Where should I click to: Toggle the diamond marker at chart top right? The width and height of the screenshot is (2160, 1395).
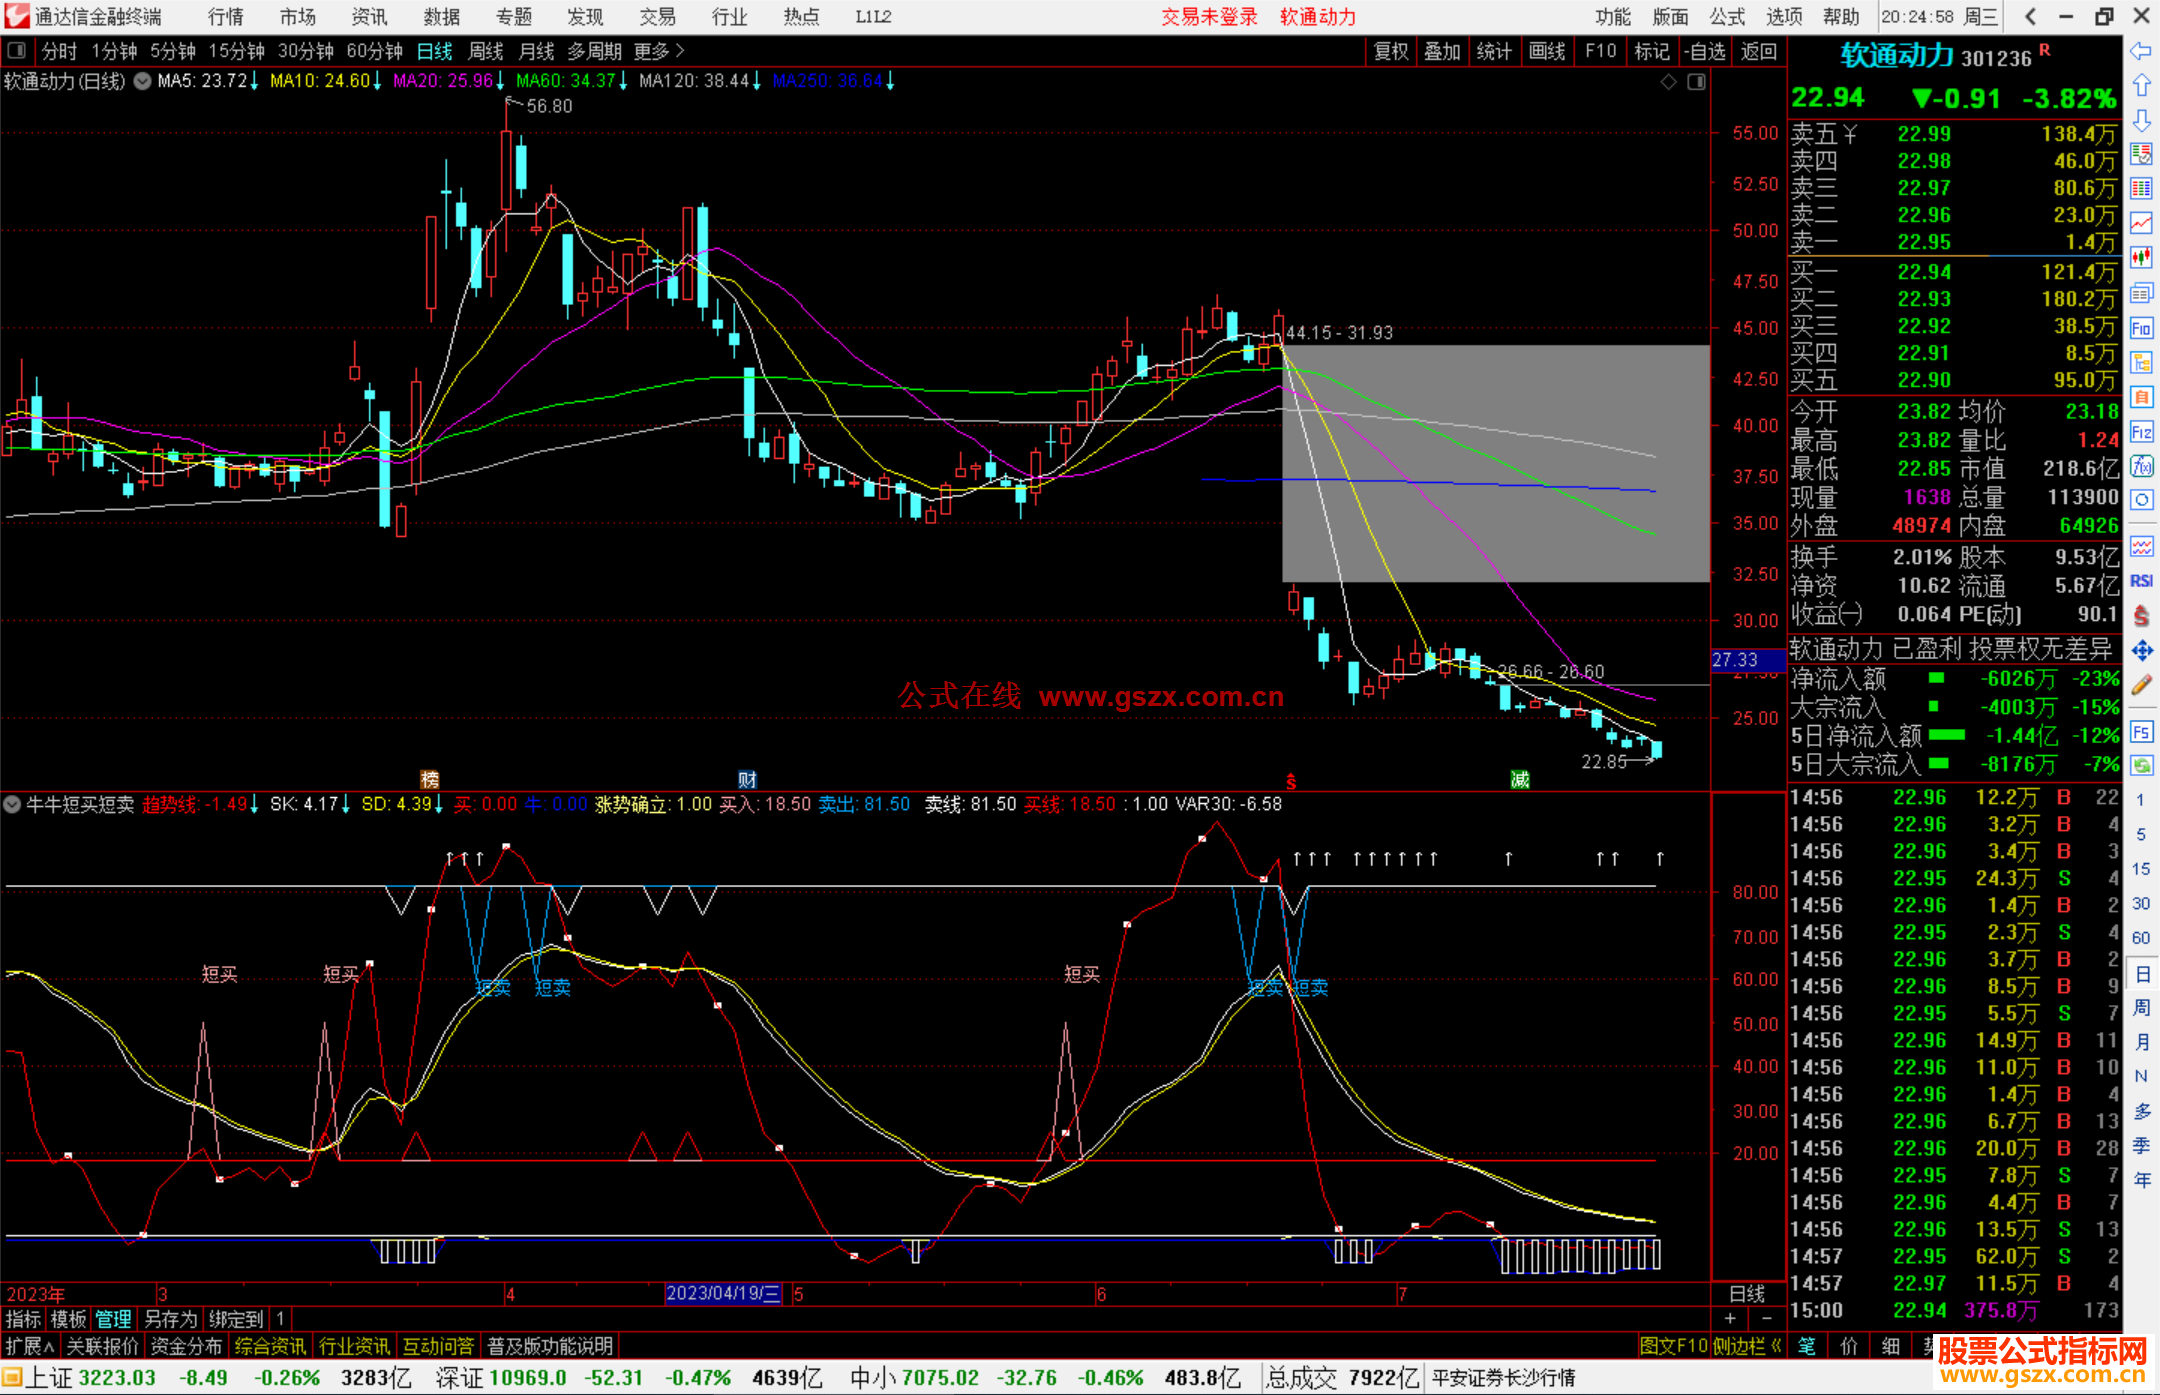click(x=1668, y=82)
